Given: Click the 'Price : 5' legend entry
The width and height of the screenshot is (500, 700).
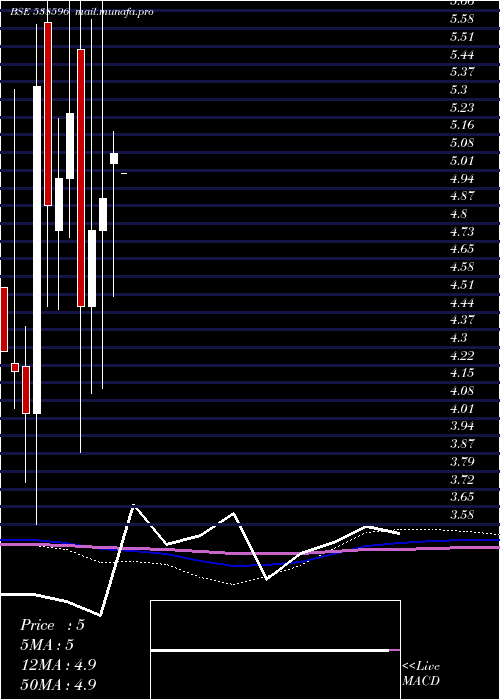Looking at the screenshot, I should pos(52,625).
